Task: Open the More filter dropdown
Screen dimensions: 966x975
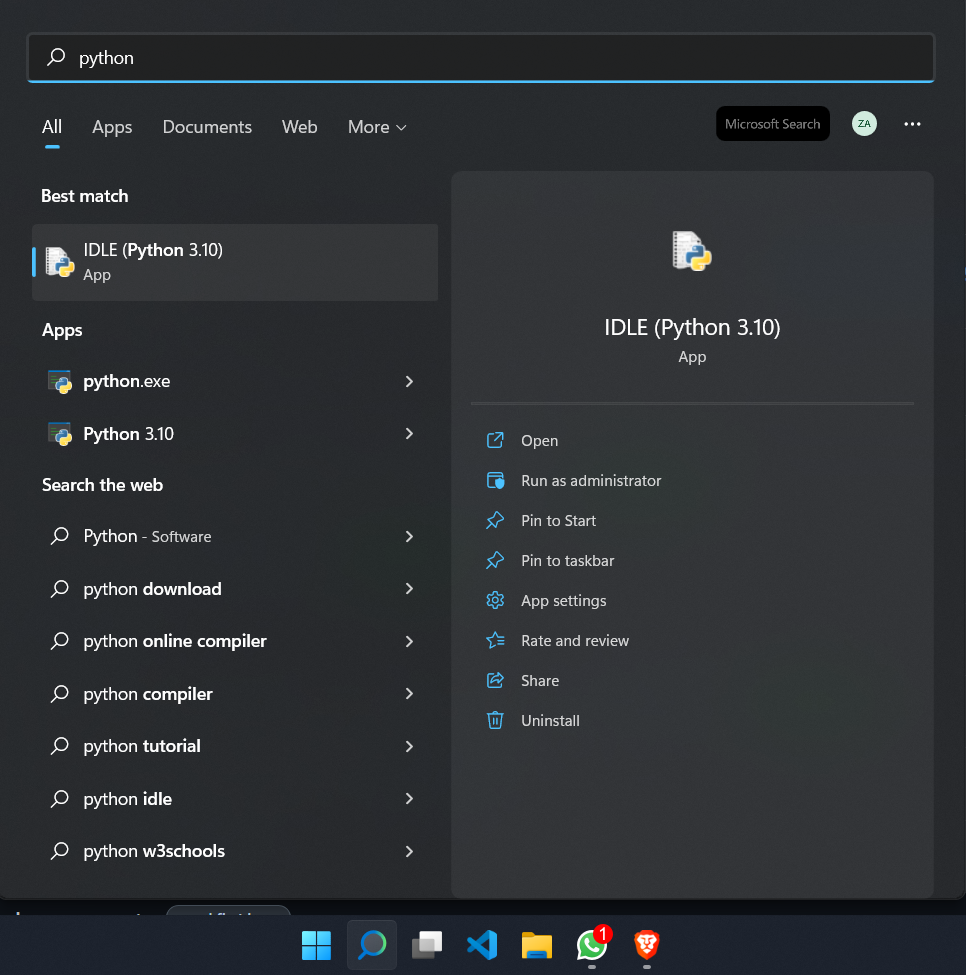Action: [x=377, y=127]
